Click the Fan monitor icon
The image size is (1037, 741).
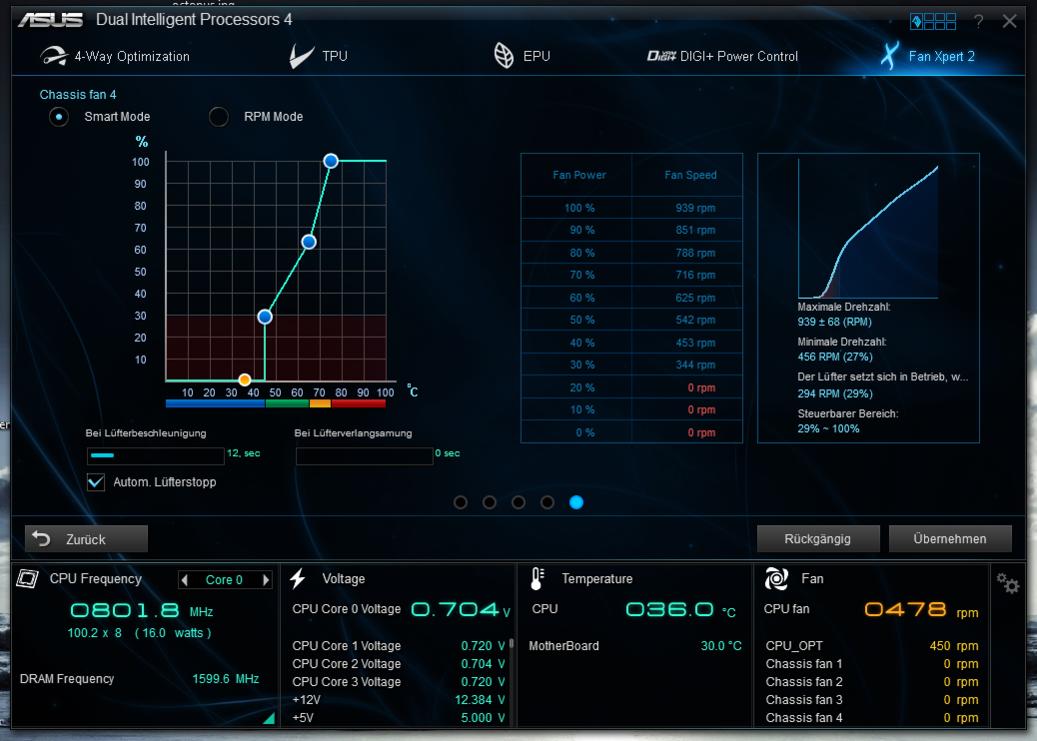[776, 579]
